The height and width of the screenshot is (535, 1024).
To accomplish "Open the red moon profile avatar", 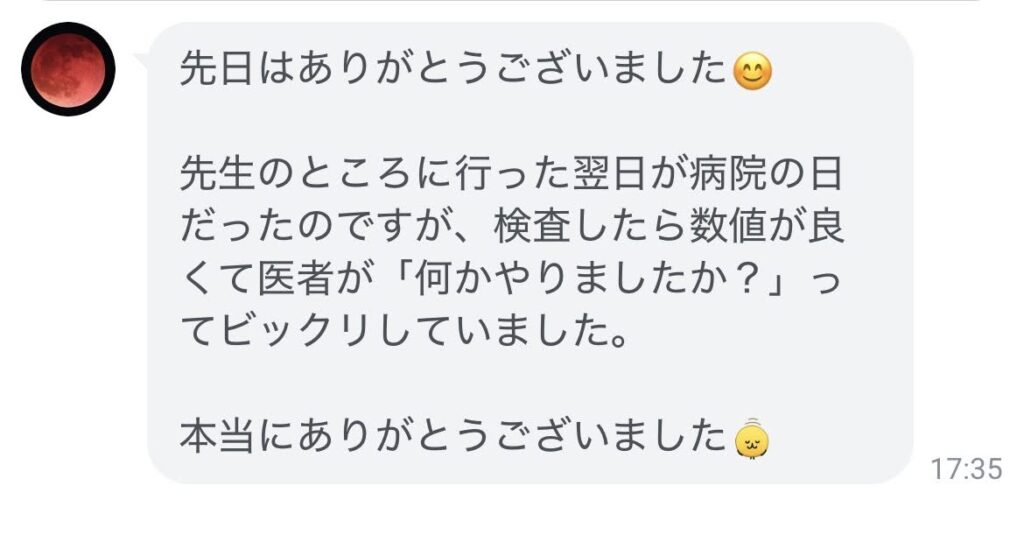I will pyautogui.click(x=68, y=69).
